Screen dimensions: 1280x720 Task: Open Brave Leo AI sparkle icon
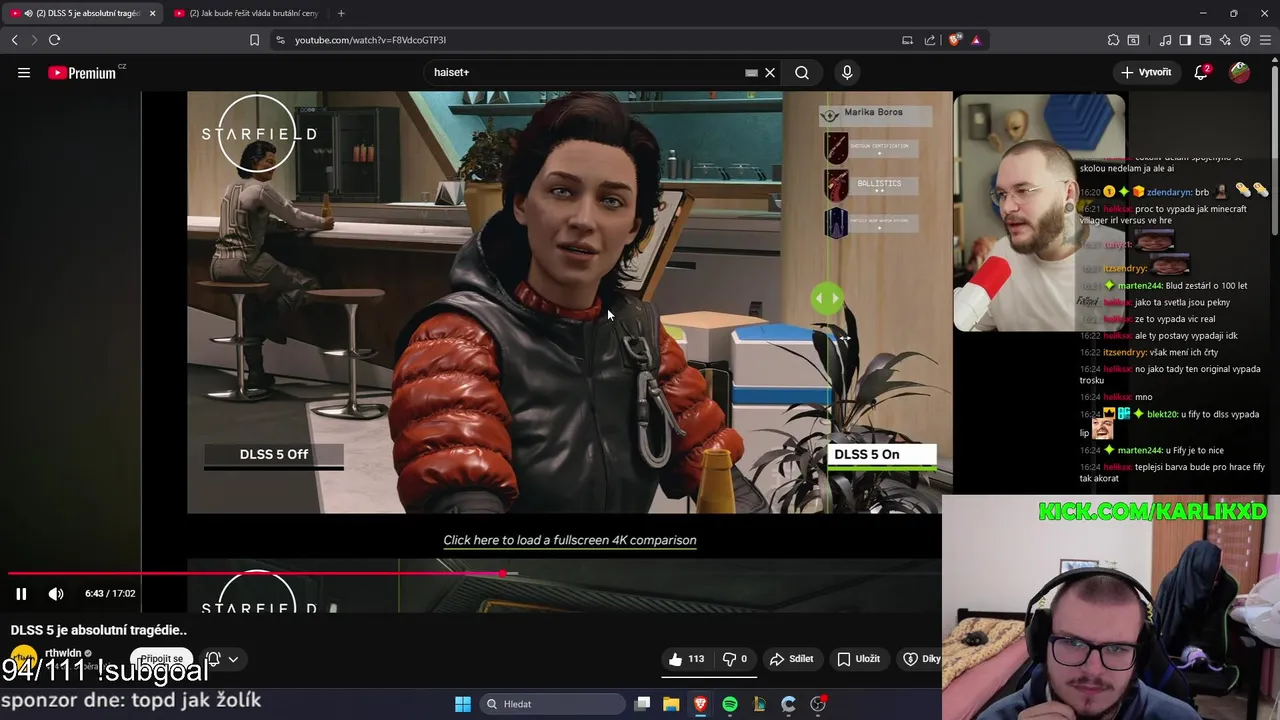[x=1225, y=40]
